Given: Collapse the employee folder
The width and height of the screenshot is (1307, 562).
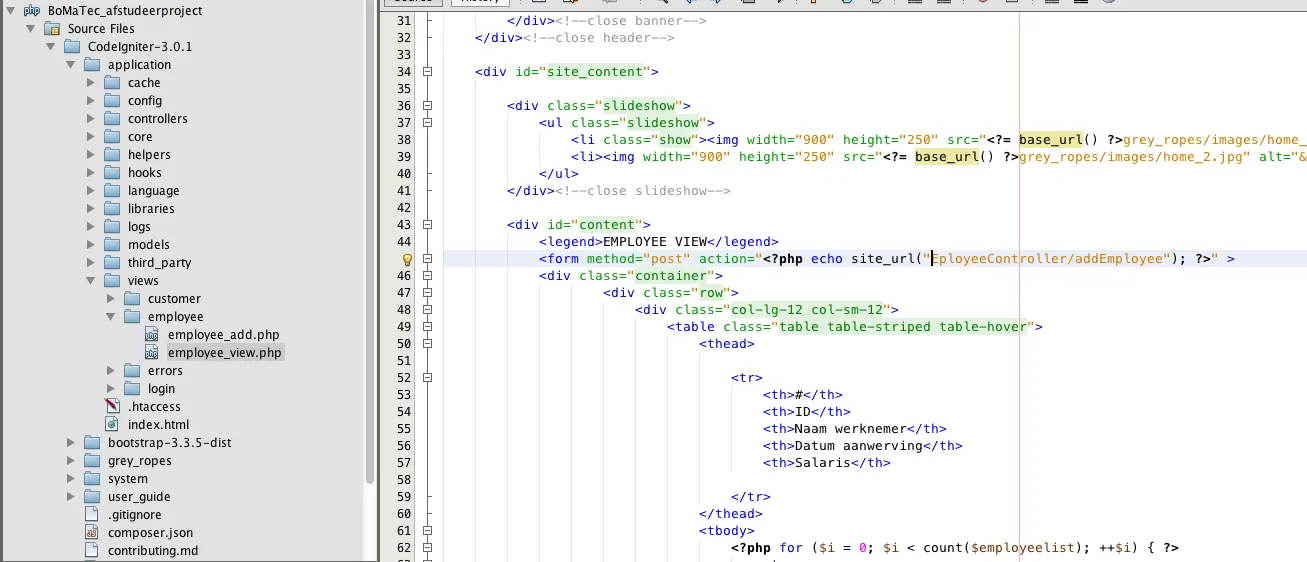Looking at the screenshot, I should [111, 317].
